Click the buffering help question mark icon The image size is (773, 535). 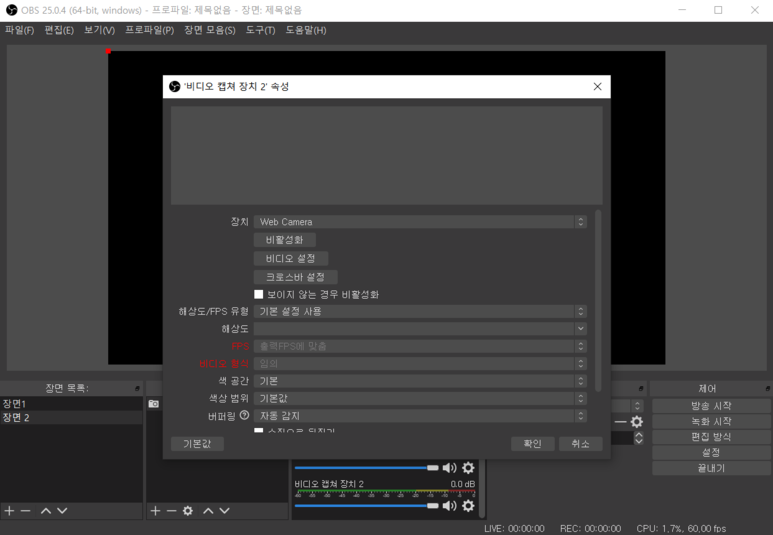click(244, 416)
